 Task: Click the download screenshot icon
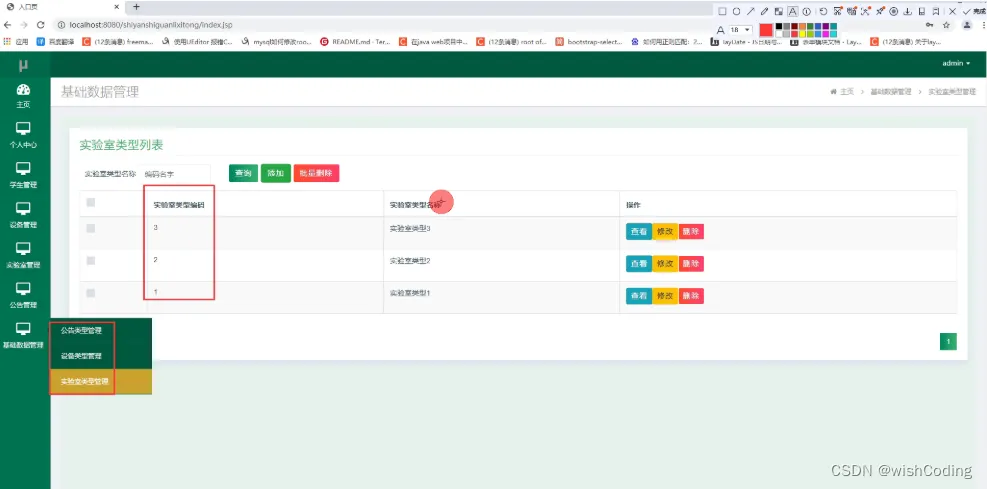[x=908, y=11]
